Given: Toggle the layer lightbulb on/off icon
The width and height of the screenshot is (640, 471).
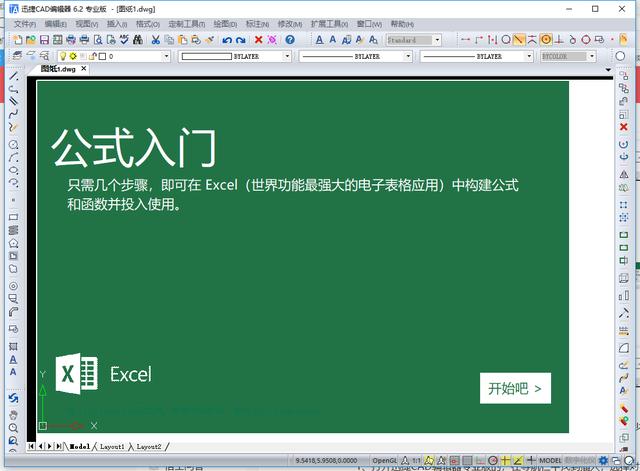Looking at the screenshot, I should (62, 57).
